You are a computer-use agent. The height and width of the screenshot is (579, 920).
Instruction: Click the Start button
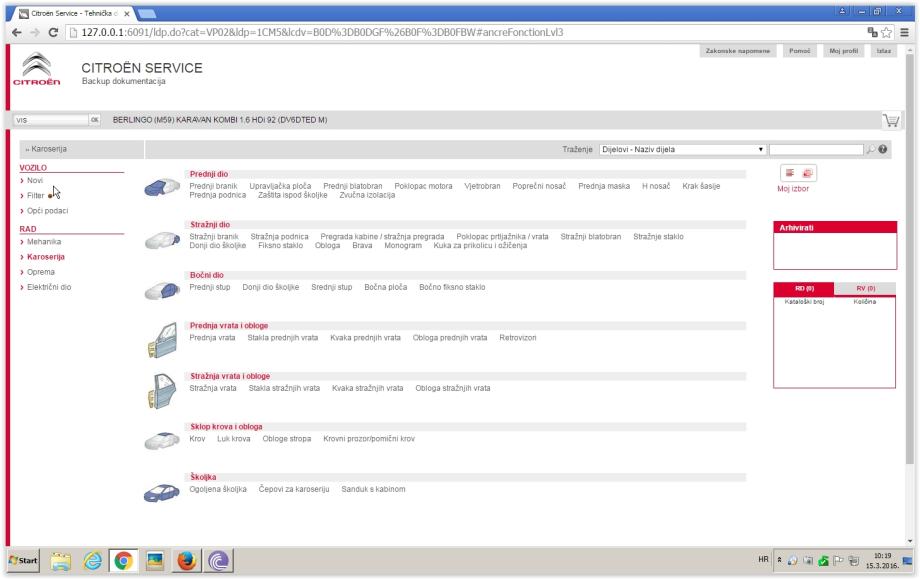coord(23,560)
